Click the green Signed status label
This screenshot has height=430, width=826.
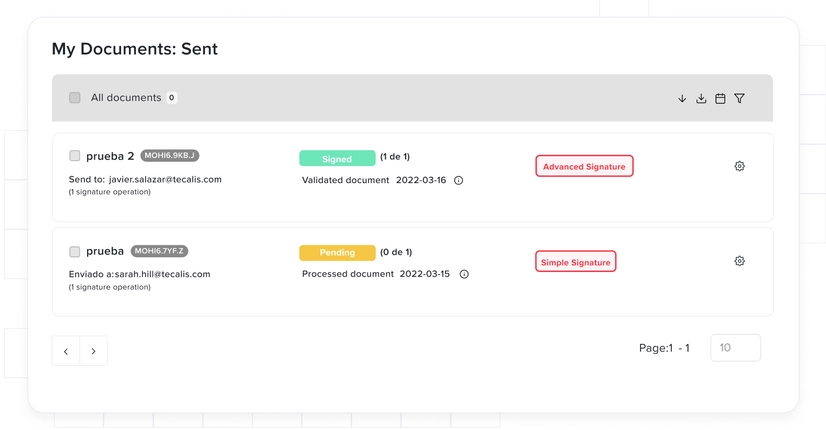pos(337,158)
